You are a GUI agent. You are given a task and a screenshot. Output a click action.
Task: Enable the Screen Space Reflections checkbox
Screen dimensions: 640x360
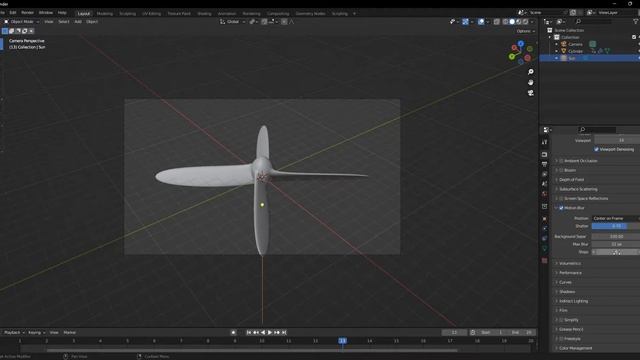[561, 198]
